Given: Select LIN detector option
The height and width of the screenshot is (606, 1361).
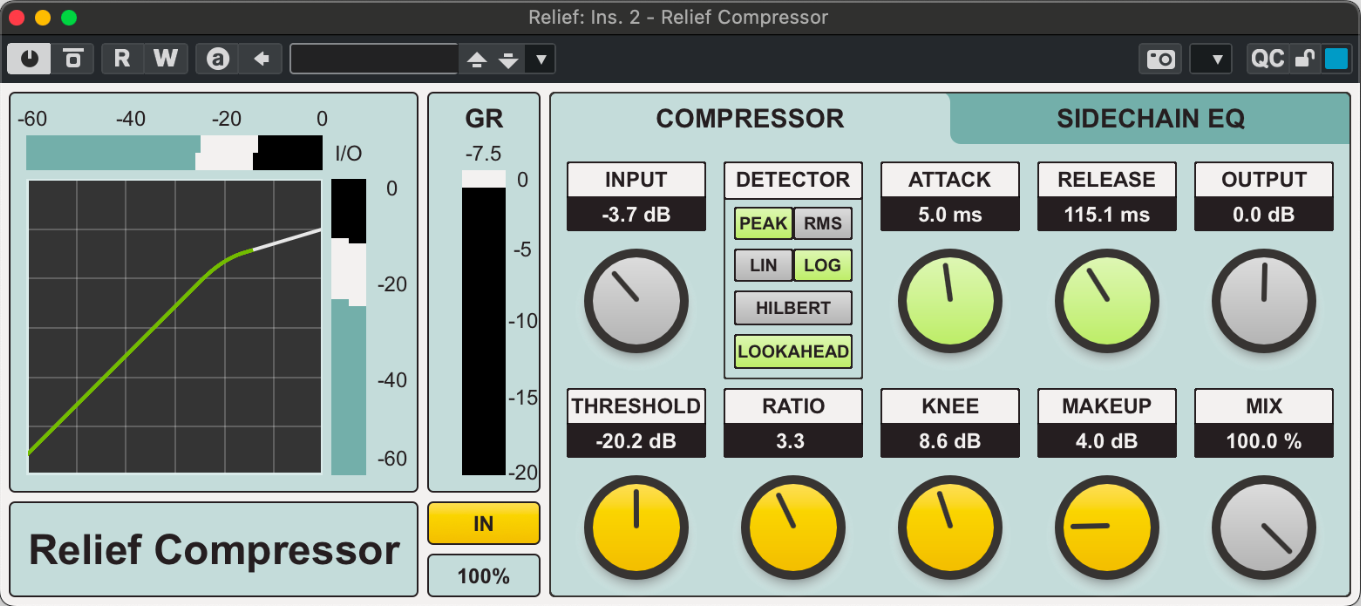Looking at the screenshot, I should tap(763, 265).
